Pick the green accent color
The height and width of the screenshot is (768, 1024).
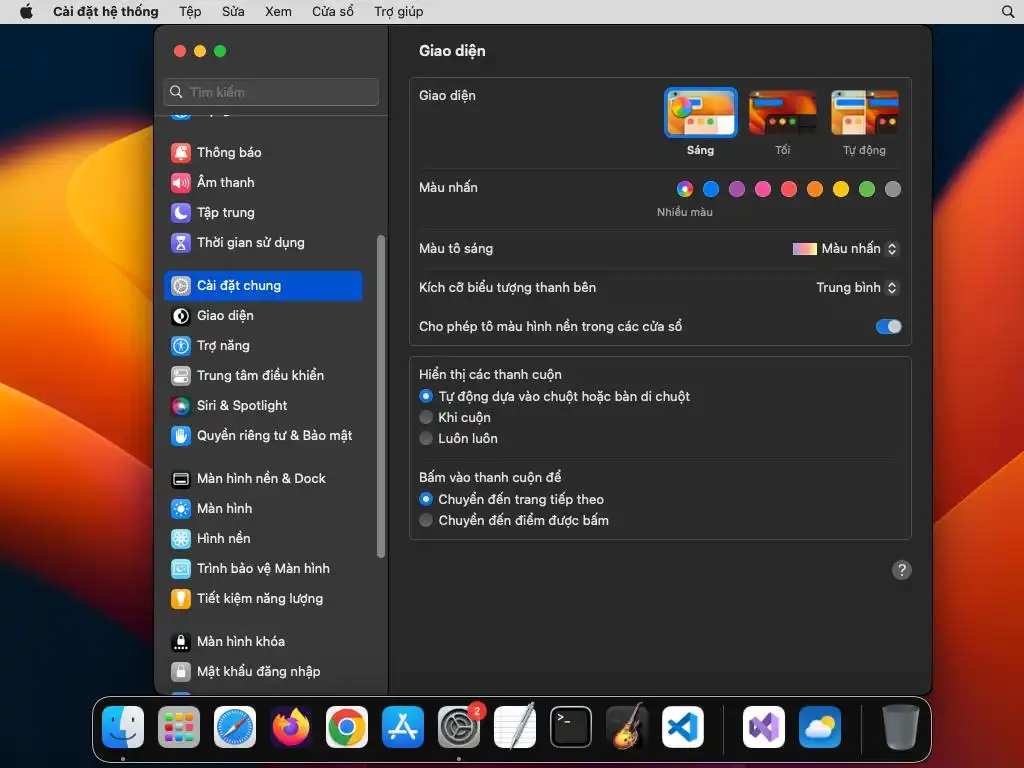pyautogui.click(x=867, y=189)
